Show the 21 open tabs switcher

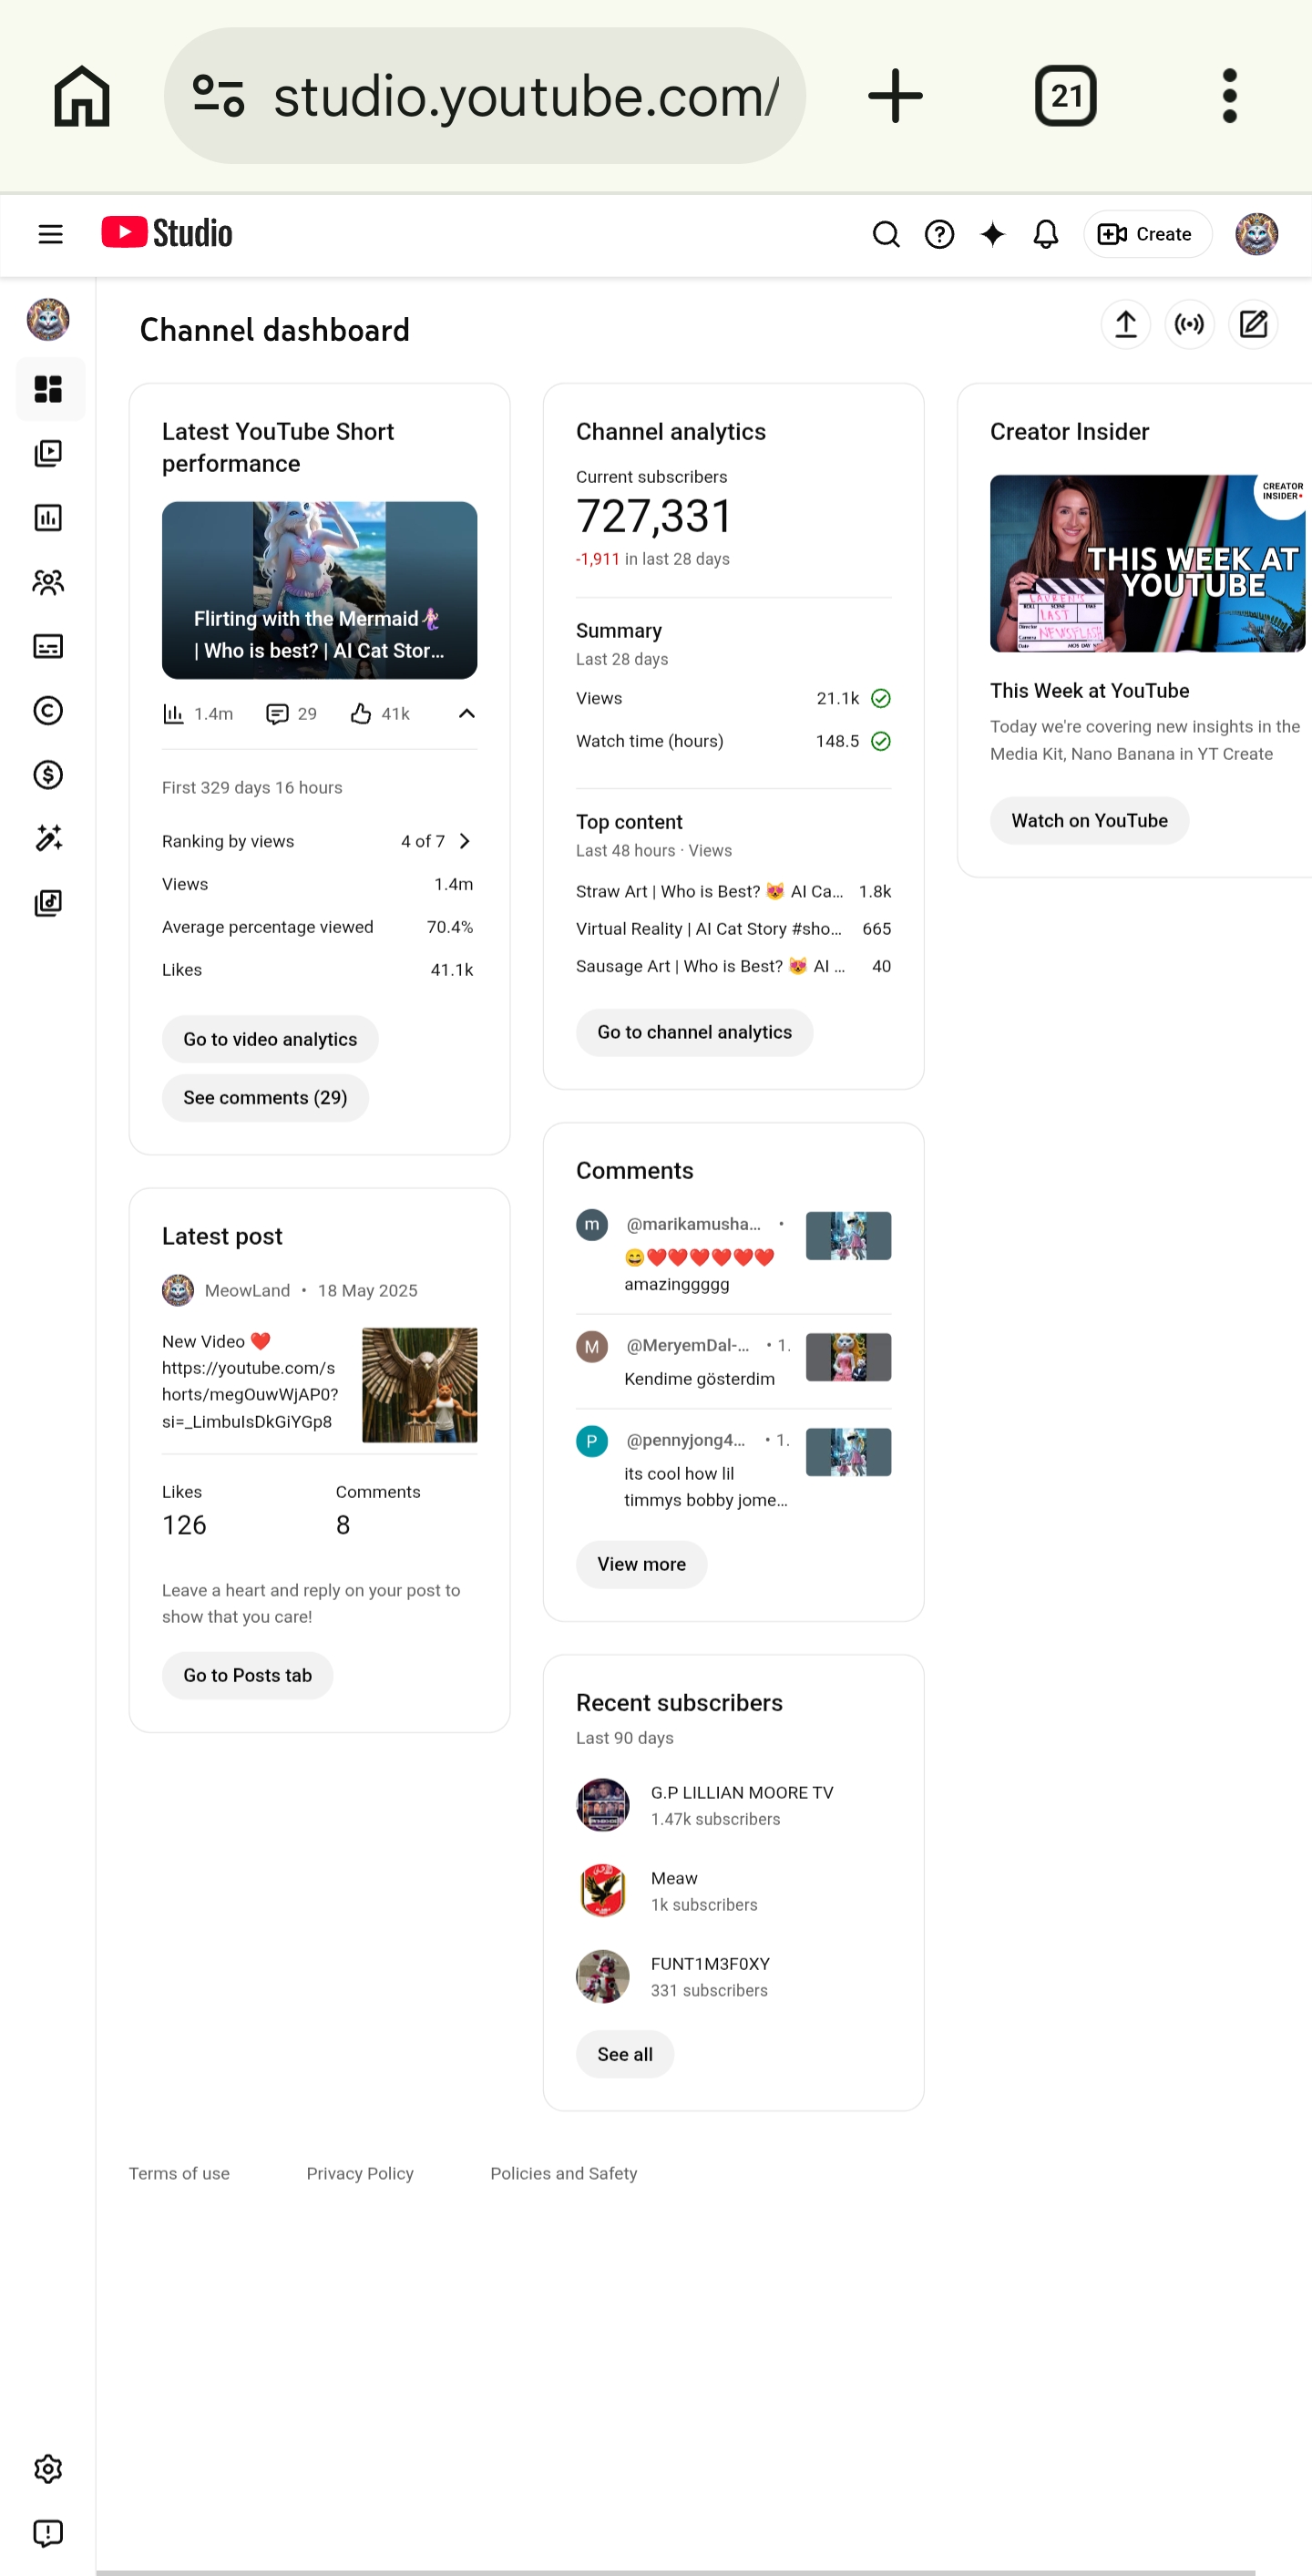click(x=1066, y=96)
